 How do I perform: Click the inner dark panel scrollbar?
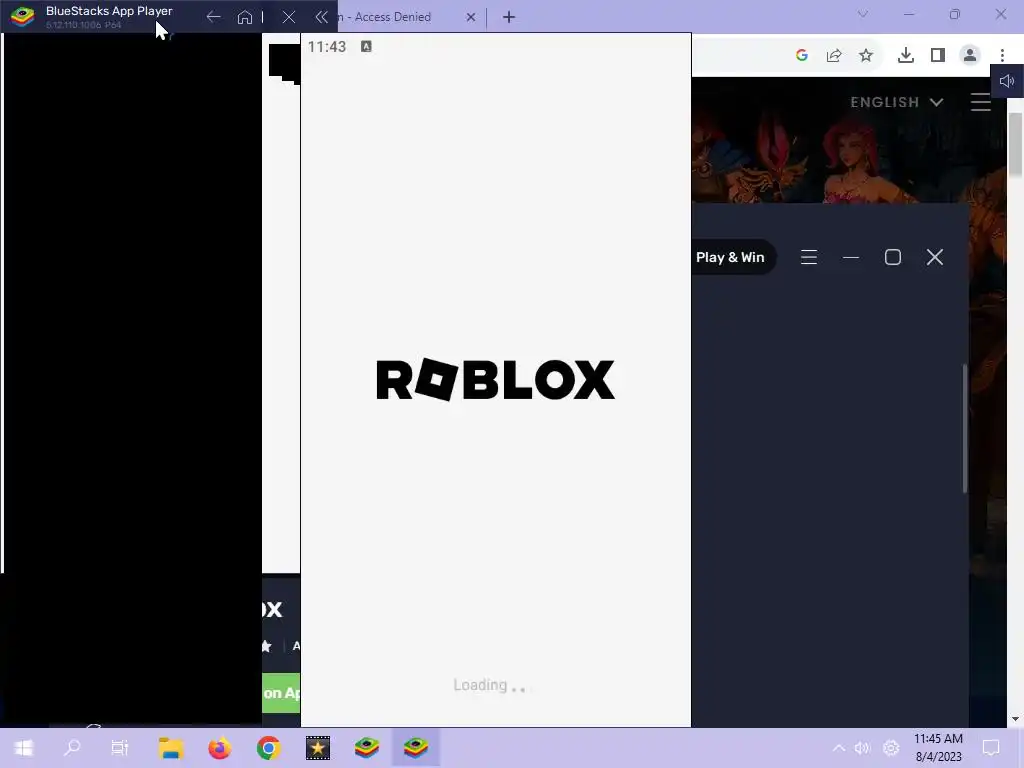click(965, 428)
